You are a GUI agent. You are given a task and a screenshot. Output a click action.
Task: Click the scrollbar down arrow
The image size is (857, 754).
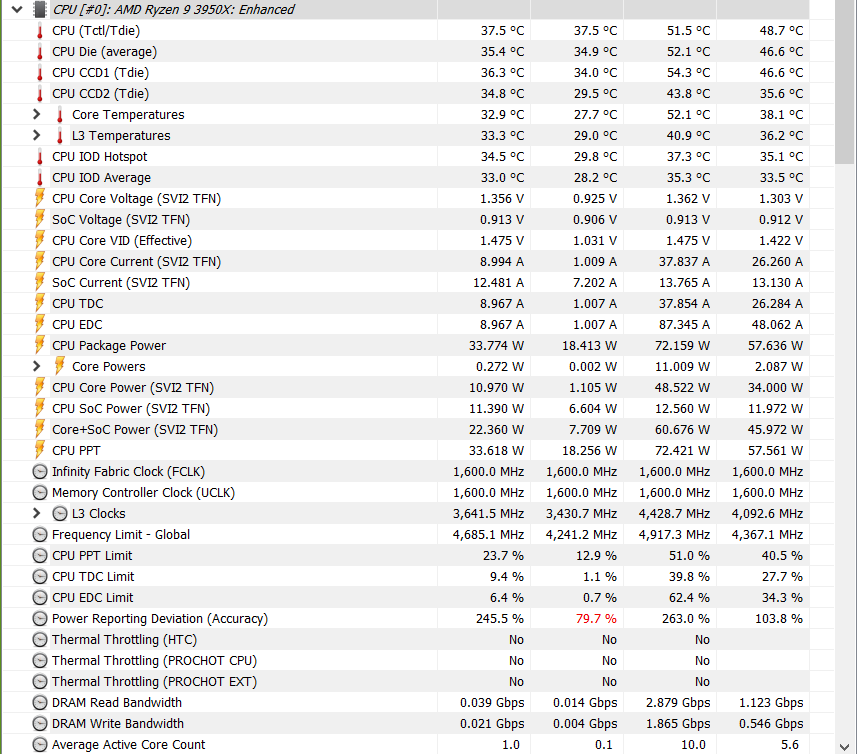(x=844, y=746)
